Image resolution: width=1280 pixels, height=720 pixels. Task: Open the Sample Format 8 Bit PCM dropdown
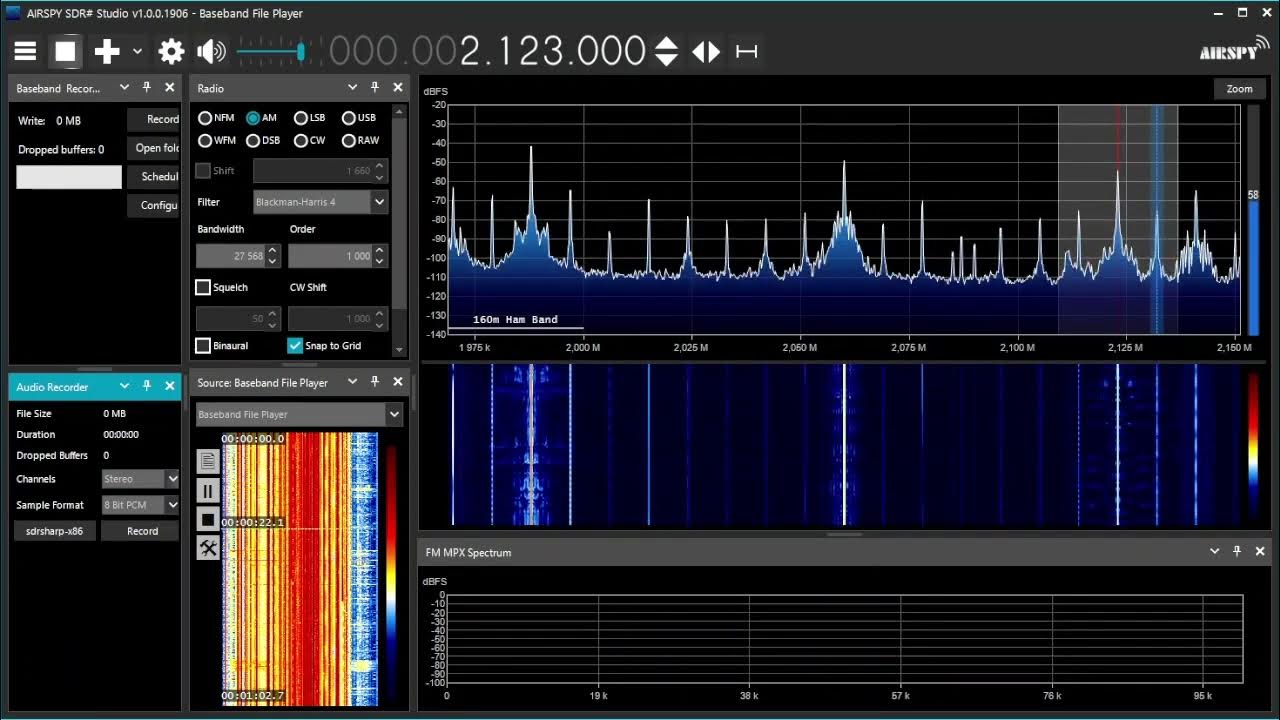[140, 505]
